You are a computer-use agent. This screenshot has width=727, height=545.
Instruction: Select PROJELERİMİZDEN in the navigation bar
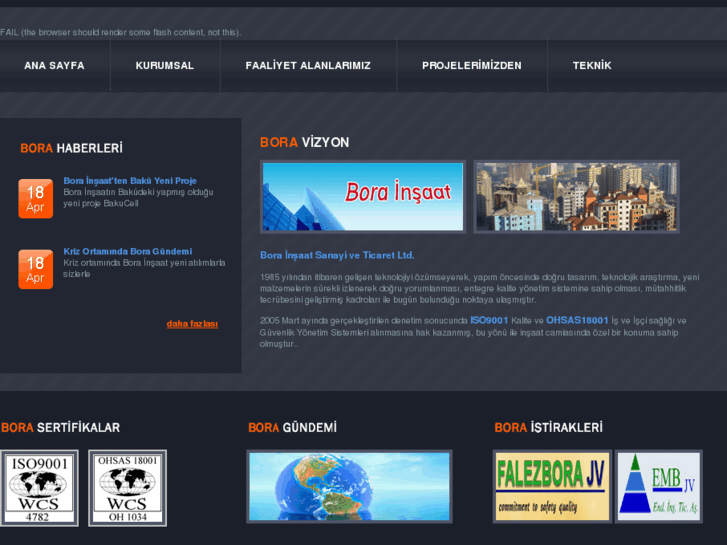click(472, 65)
